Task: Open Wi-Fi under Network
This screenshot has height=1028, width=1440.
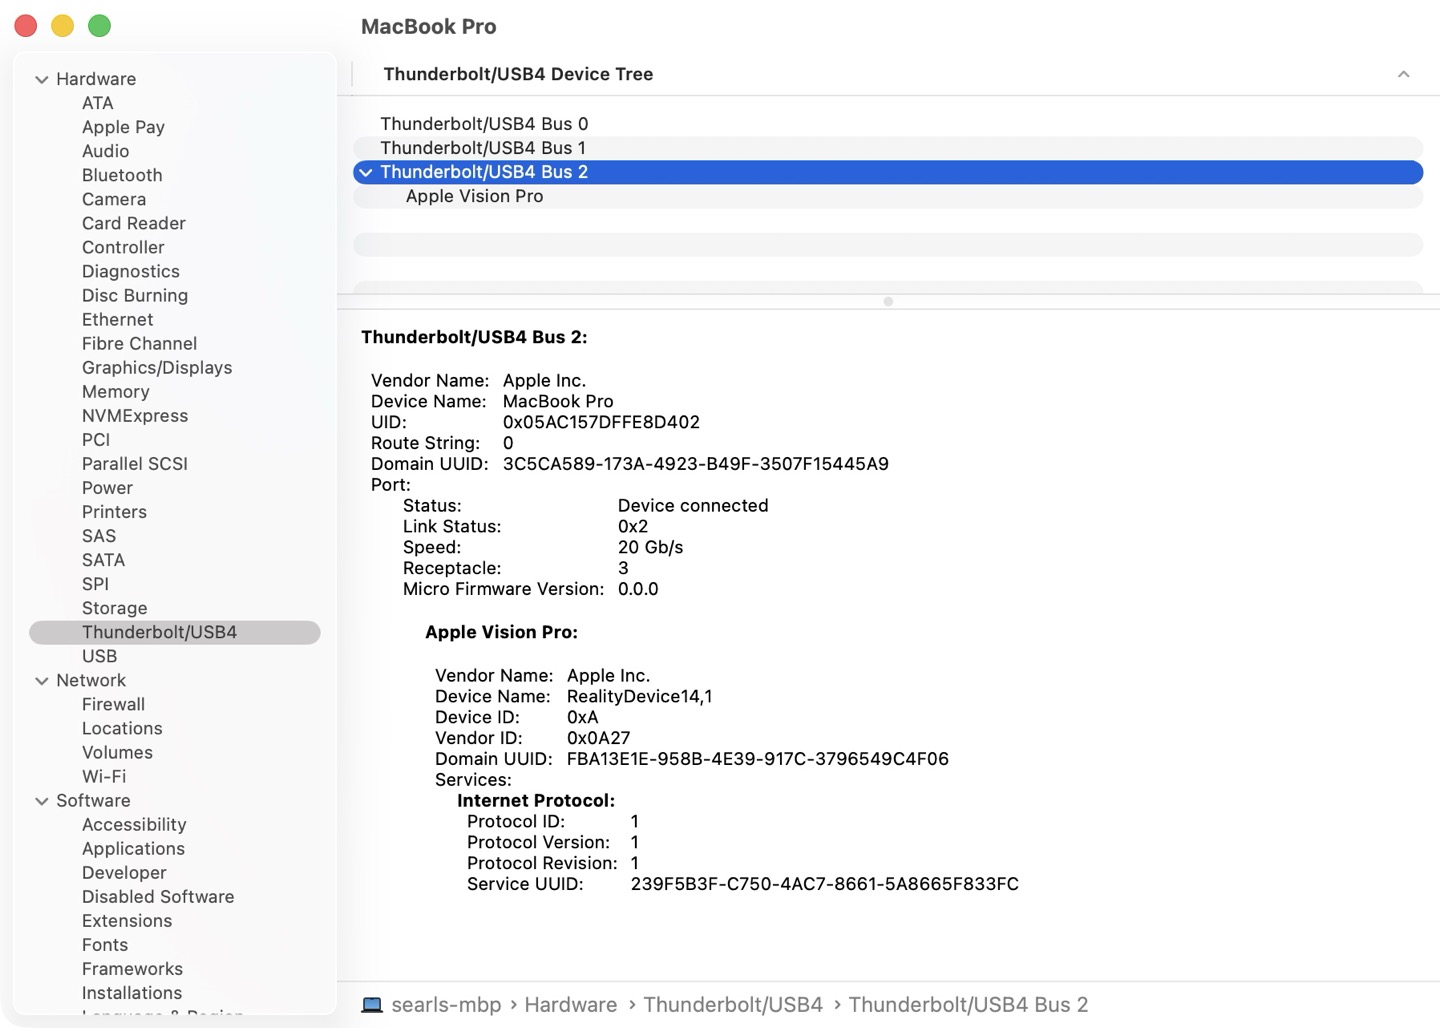Action: tap(104, 777)
